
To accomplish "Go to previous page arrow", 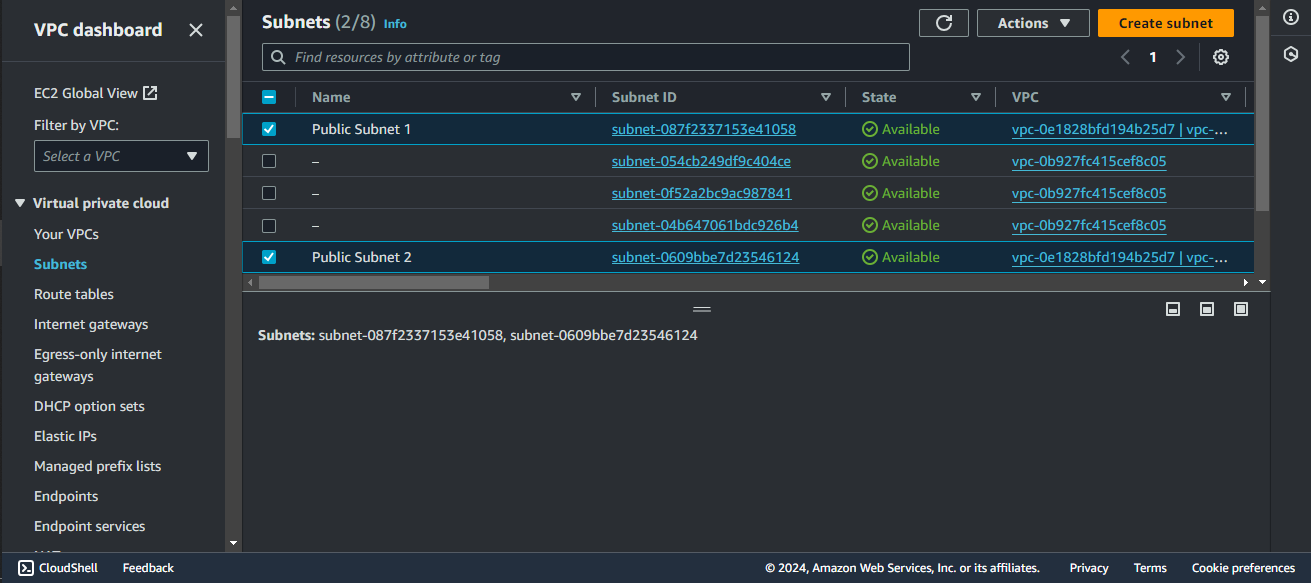I will tap(1126, 57).
